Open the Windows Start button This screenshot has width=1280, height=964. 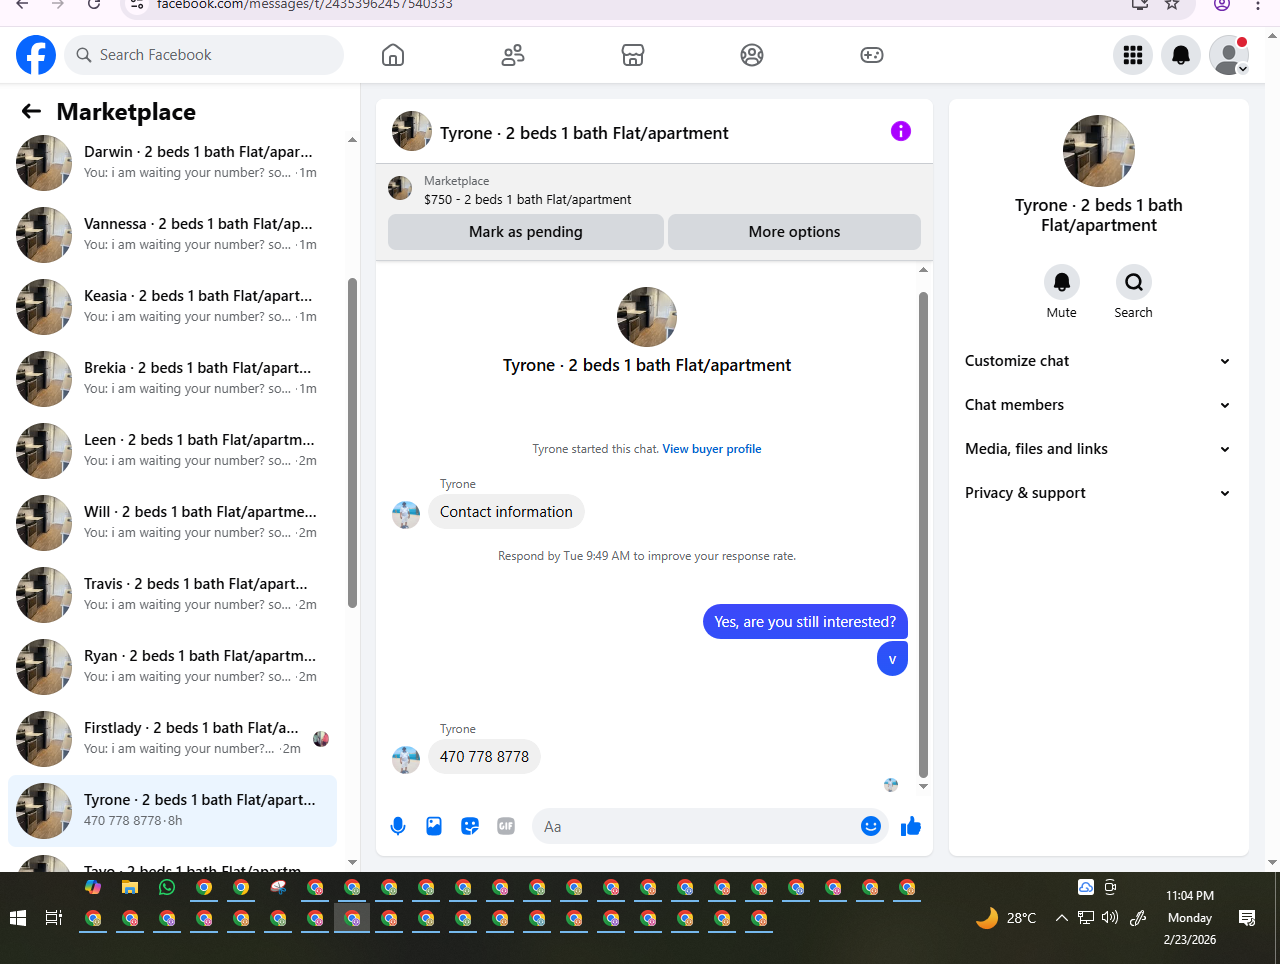point(17,918)
